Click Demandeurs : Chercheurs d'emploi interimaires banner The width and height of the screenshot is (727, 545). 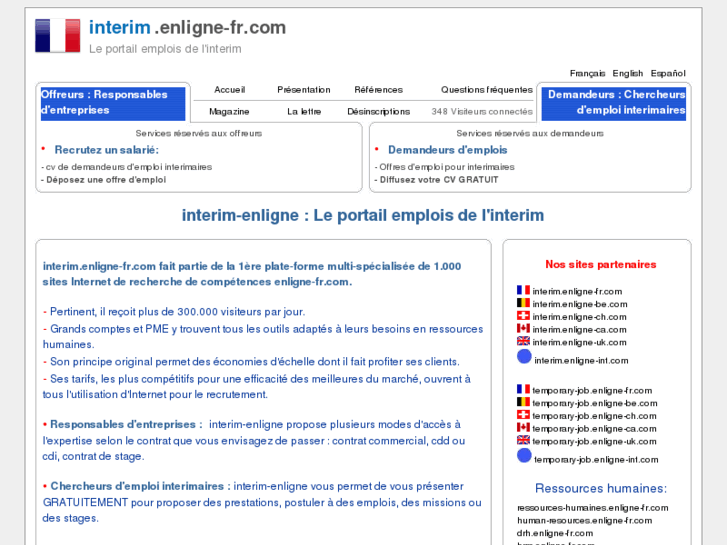point(613,104)
